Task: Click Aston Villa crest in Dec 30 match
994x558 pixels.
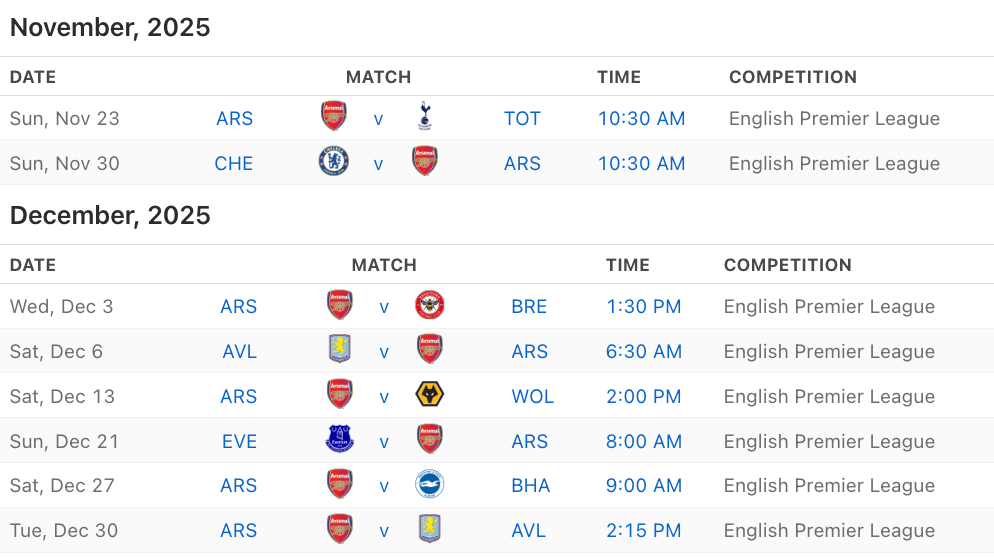Action: tap(430, 529)
